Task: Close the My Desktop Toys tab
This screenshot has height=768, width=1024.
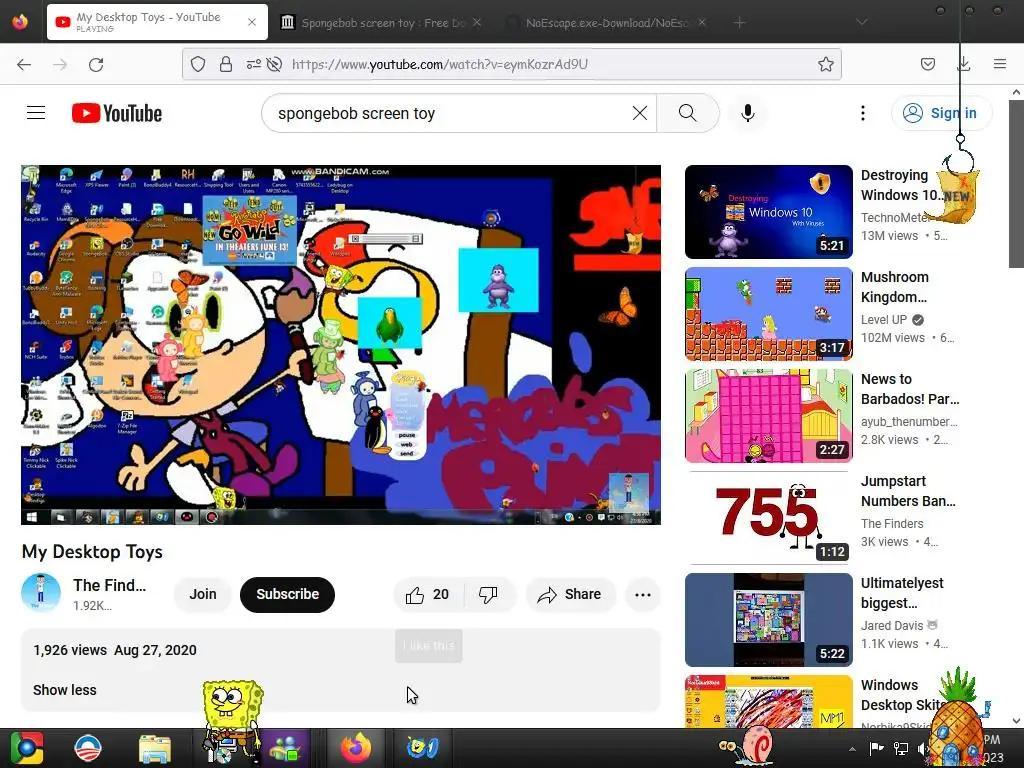Action: (x=252, y=22)
